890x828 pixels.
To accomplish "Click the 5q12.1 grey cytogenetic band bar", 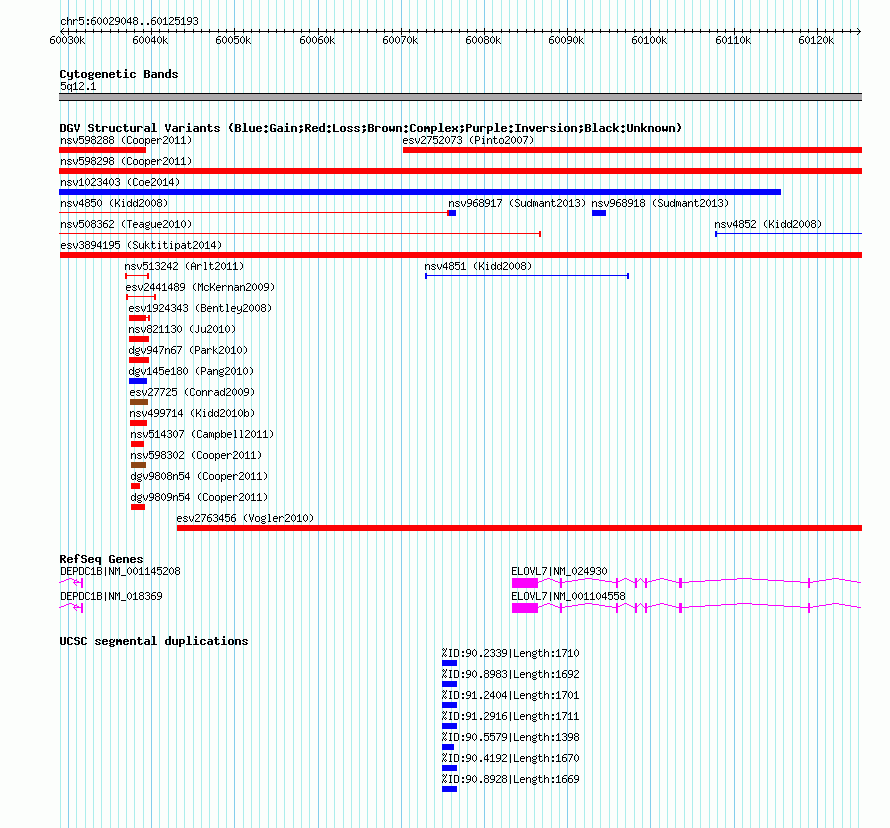I will pos(460,97).
